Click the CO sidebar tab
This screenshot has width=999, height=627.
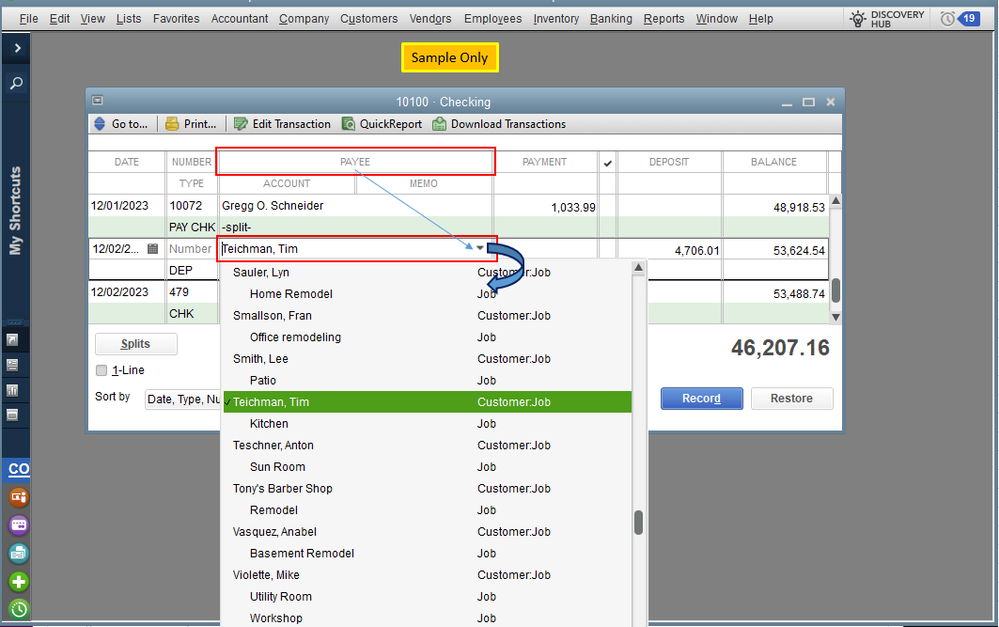coord(18,470)
